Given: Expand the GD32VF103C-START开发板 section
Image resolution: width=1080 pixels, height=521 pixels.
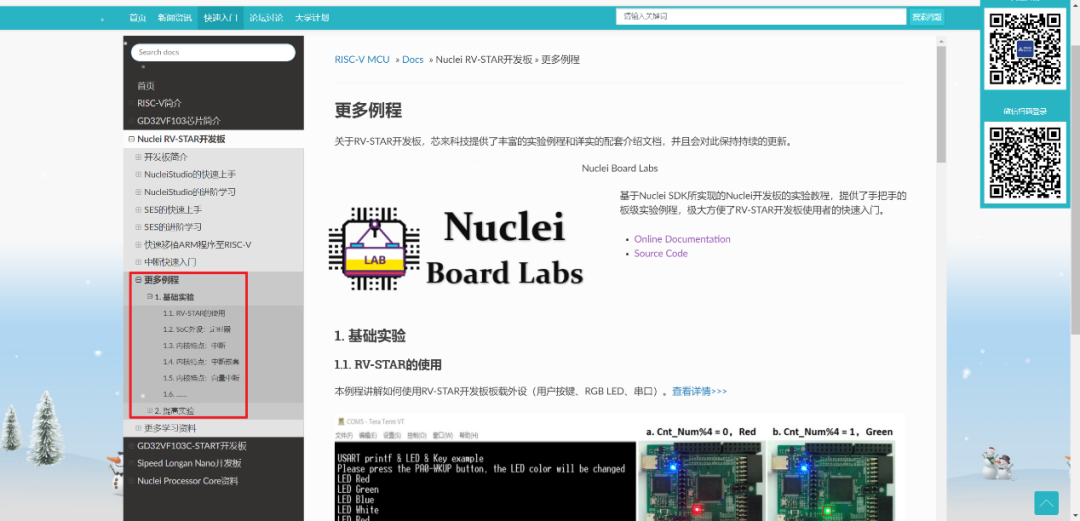Looking at the screenshot, I should click(x=132, y=446).
